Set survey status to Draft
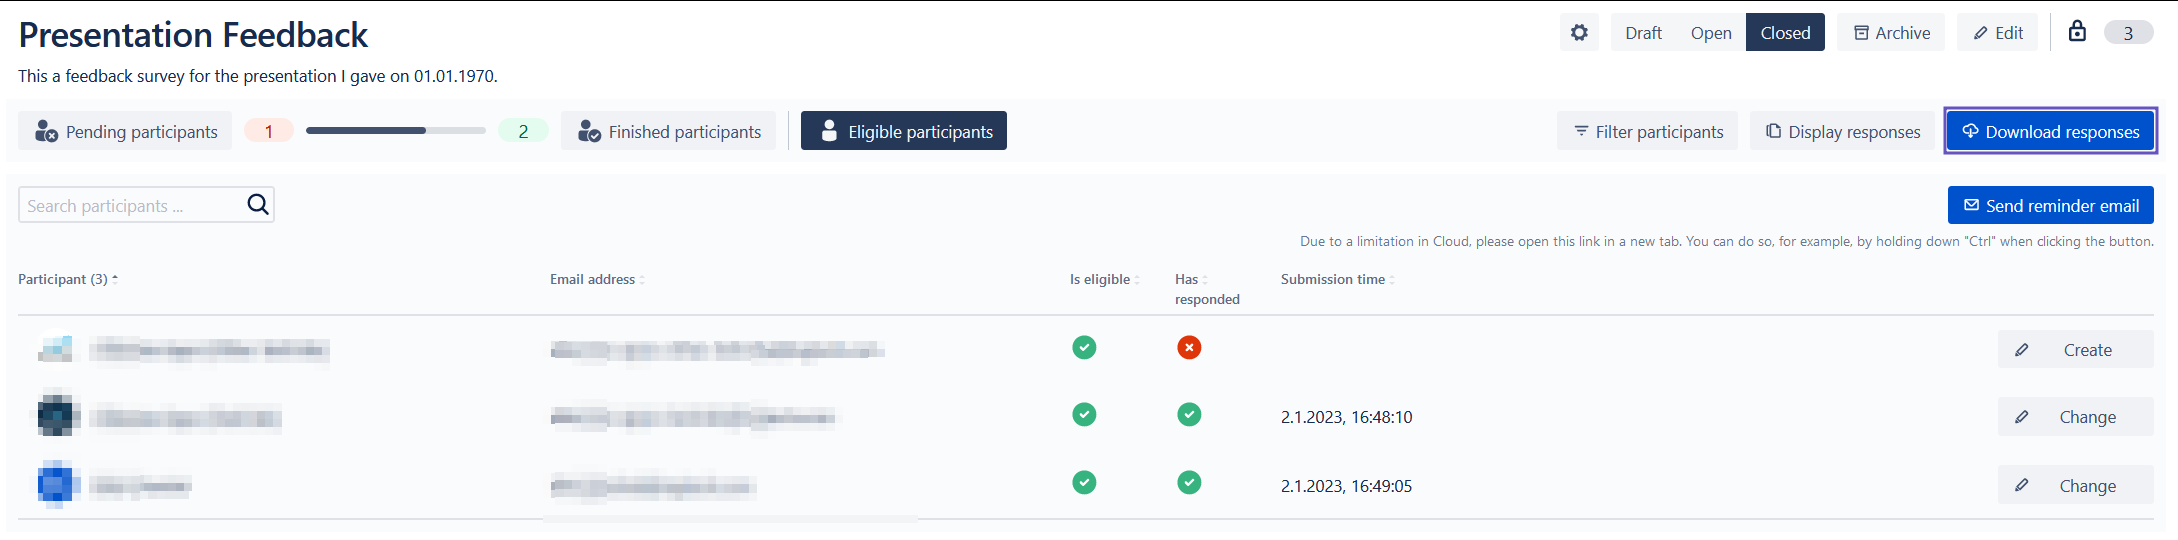Image resolution: width=2178 pixels, height=540 pixels. click(x=1643, y=33)
